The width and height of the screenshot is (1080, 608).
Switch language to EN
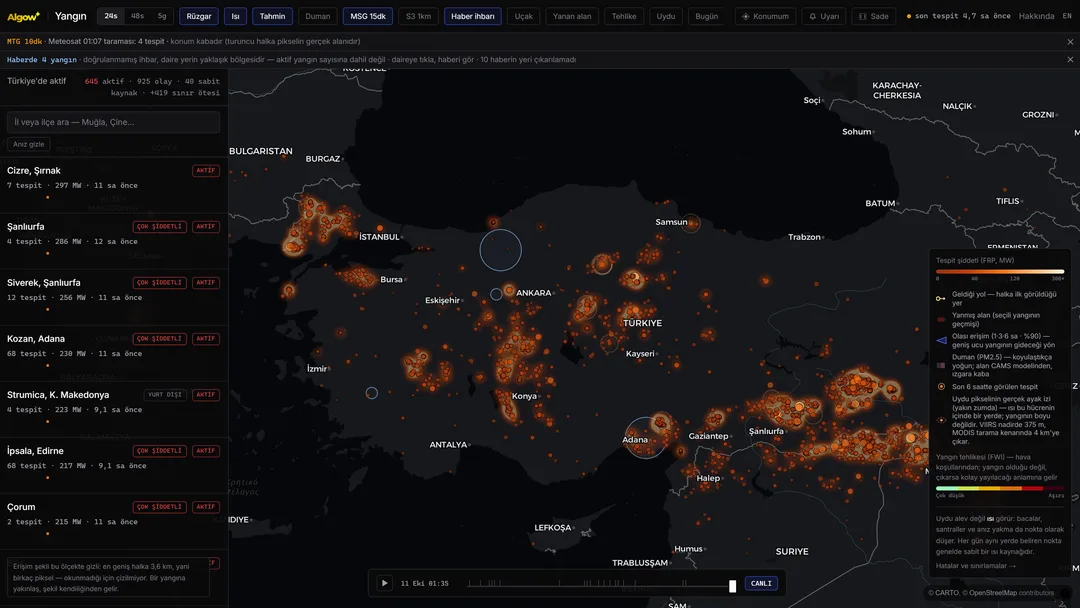pyautogui.click(x=1067, y=16)
